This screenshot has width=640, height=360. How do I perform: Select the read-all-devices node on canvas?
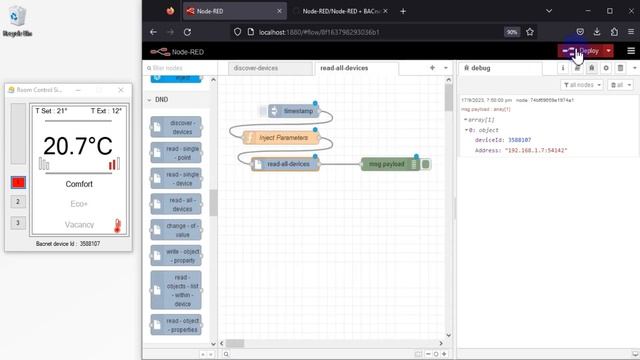285,164
